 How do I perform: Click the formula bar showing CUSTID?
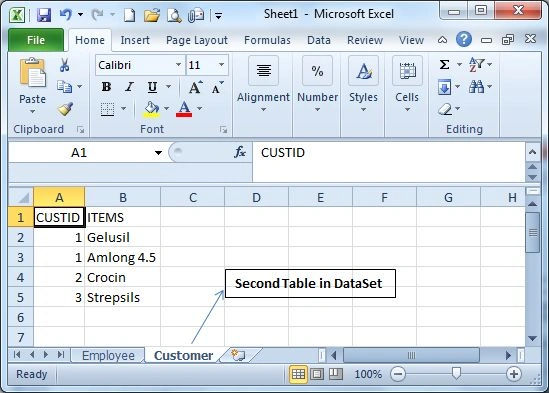point(389,161)
